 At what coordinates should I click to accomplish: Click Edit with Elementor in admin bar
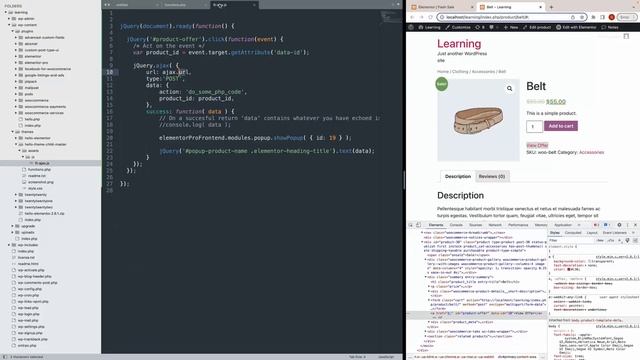point(576,27)
